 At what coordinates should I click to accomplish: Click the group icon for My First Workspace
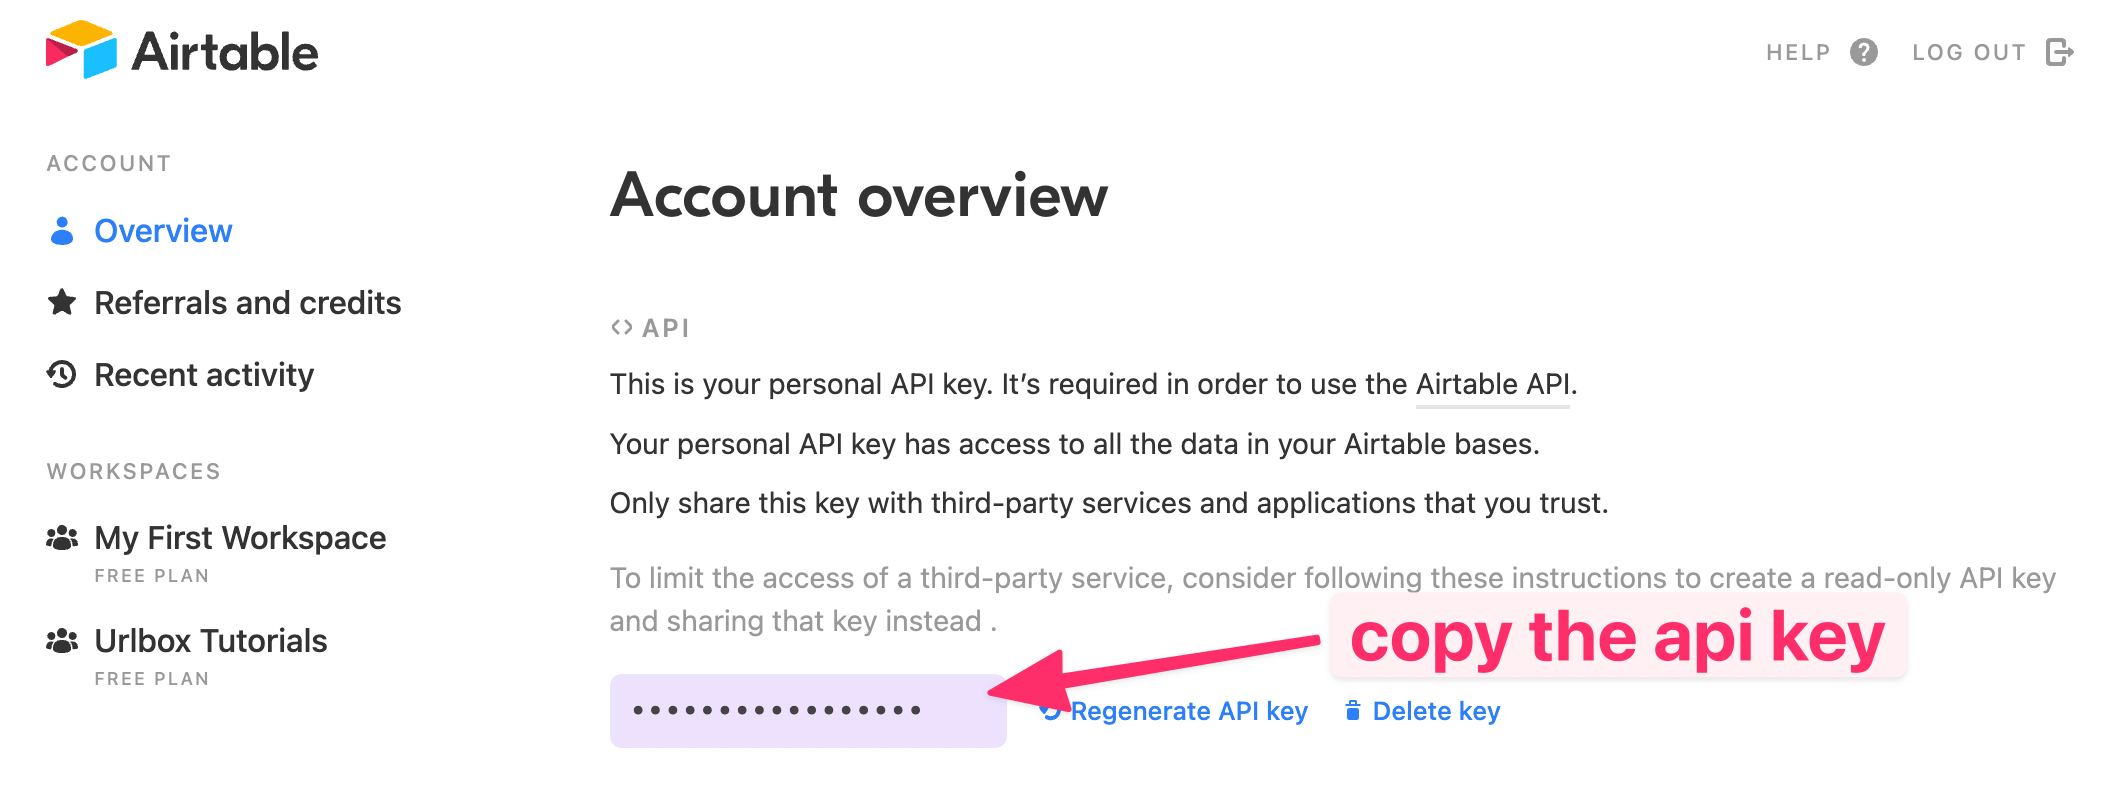(61, 537)
